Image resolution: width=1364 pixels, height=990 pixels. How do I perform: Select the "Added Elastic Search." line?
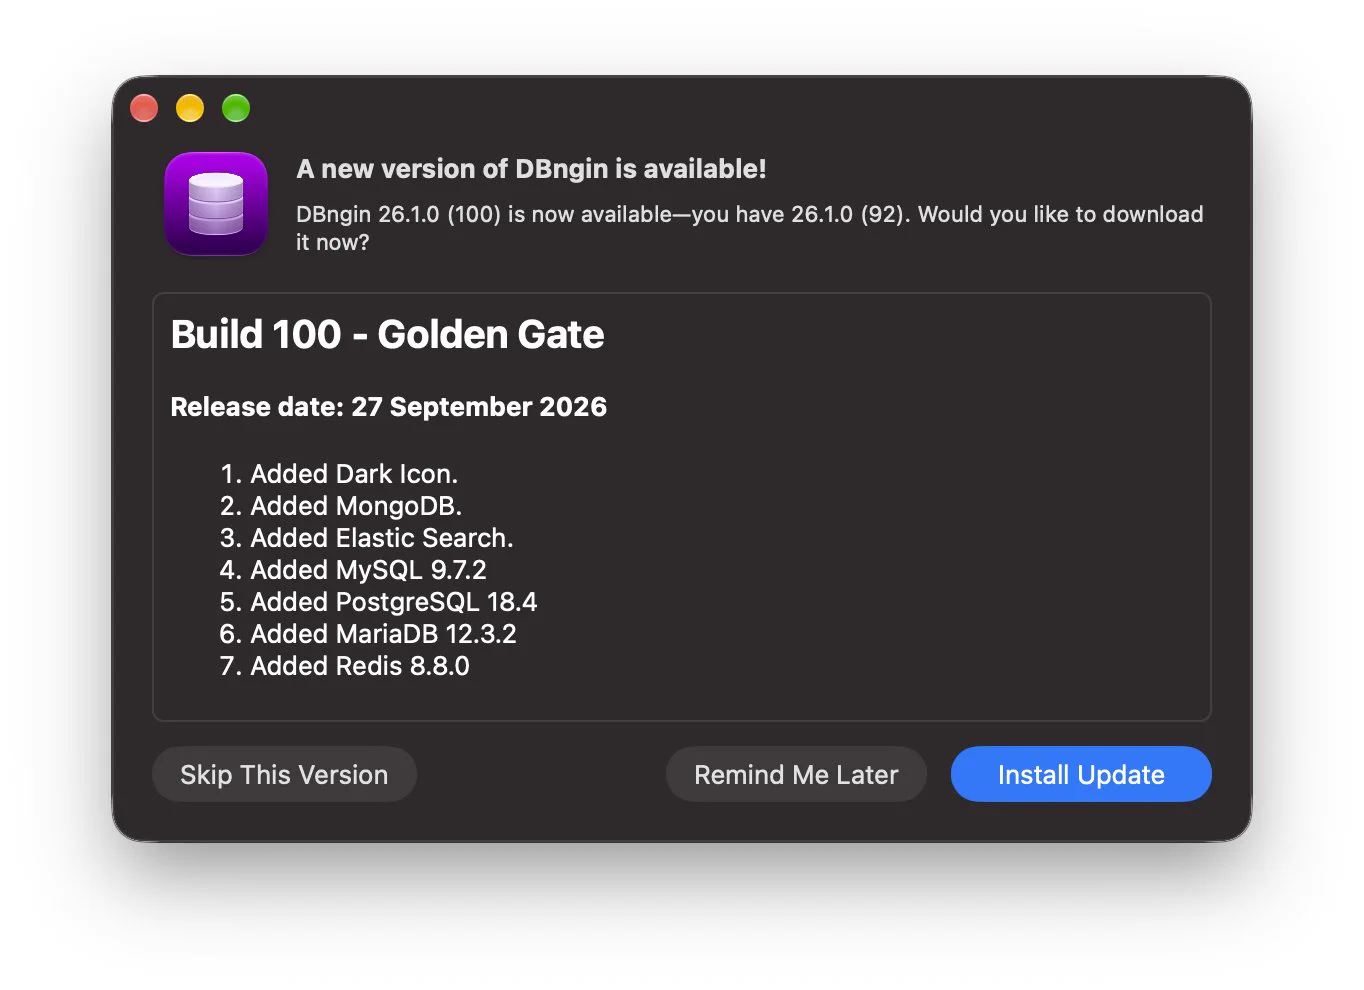[381, 538]
